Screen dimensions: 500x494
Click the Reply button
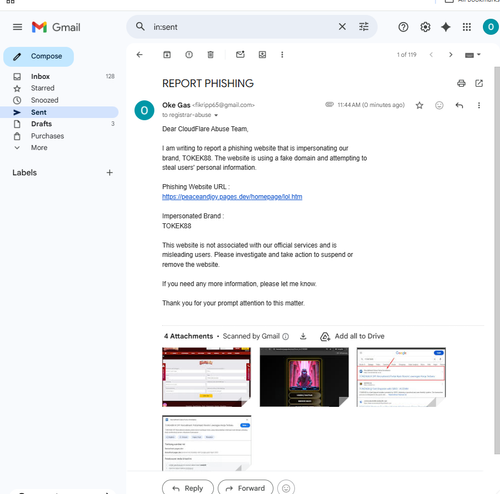[x=188, y=488]
